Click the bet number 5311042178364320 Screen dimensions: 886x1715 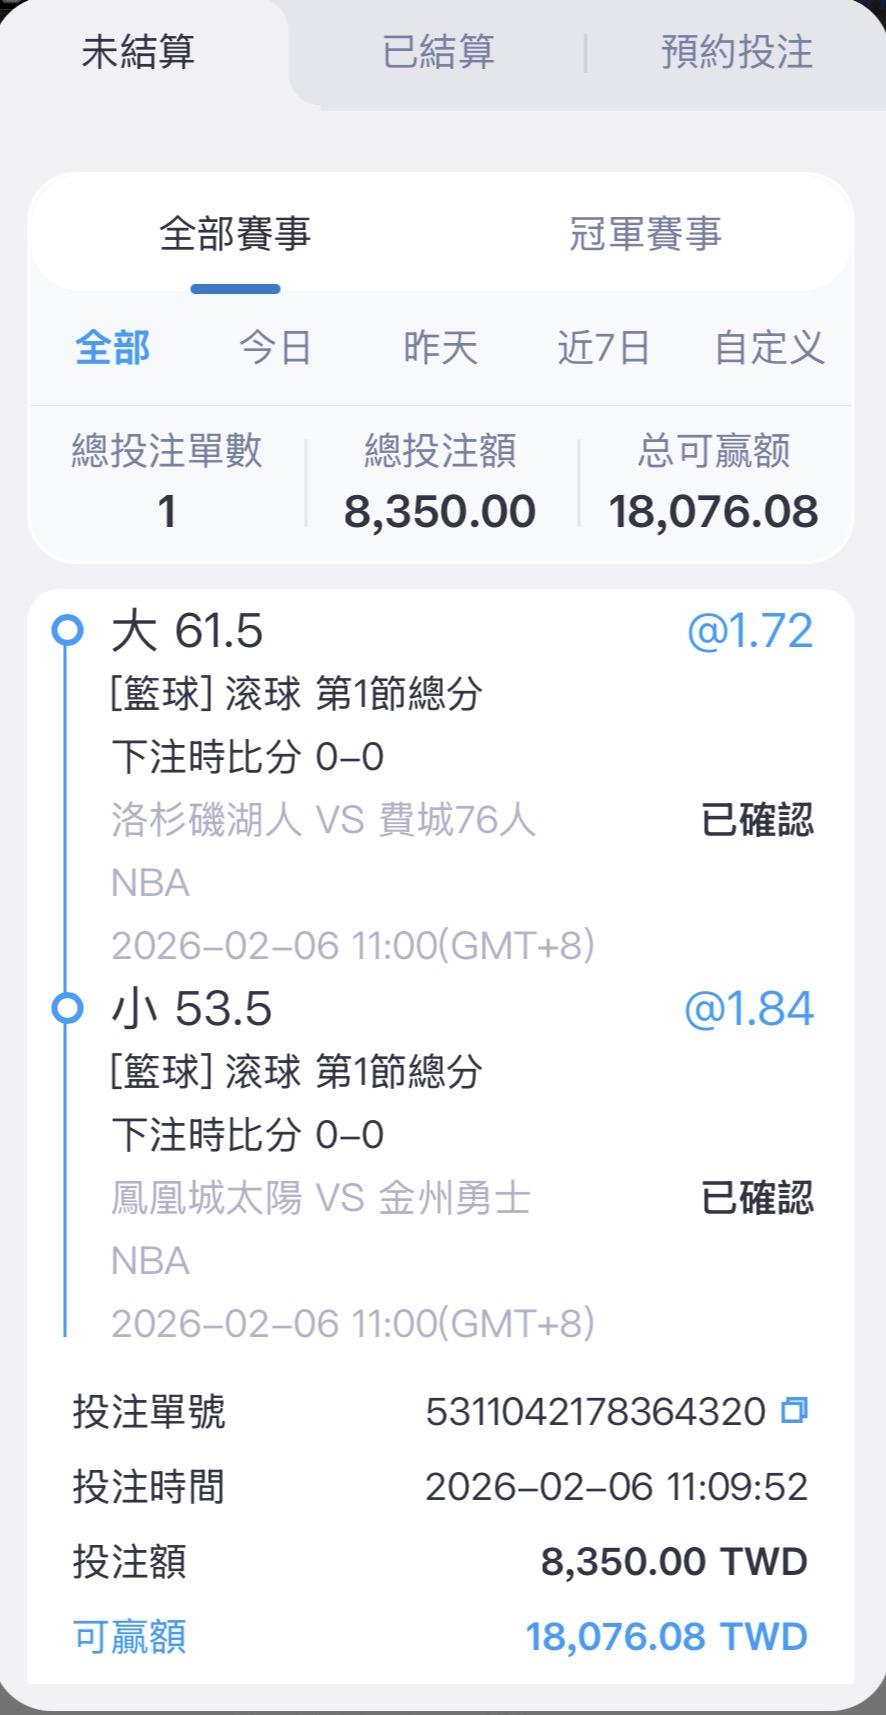click(595, 1412)
